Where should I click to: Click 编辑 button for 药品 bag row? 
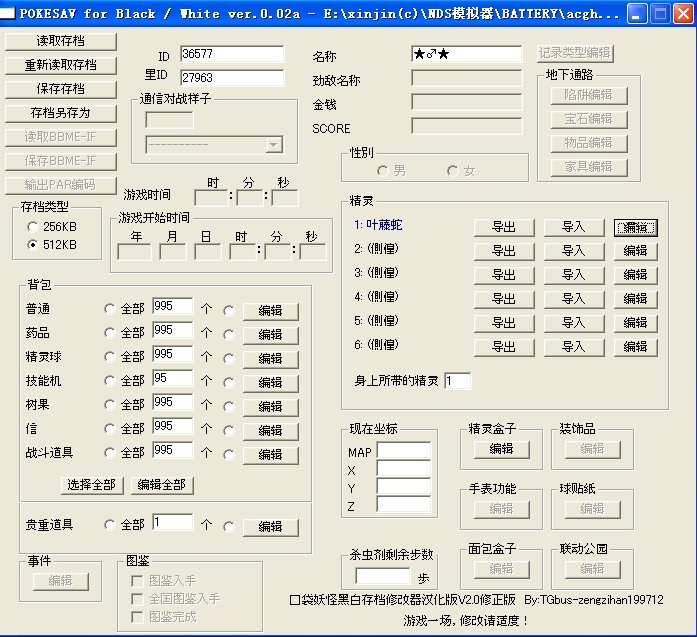(271, 335)
